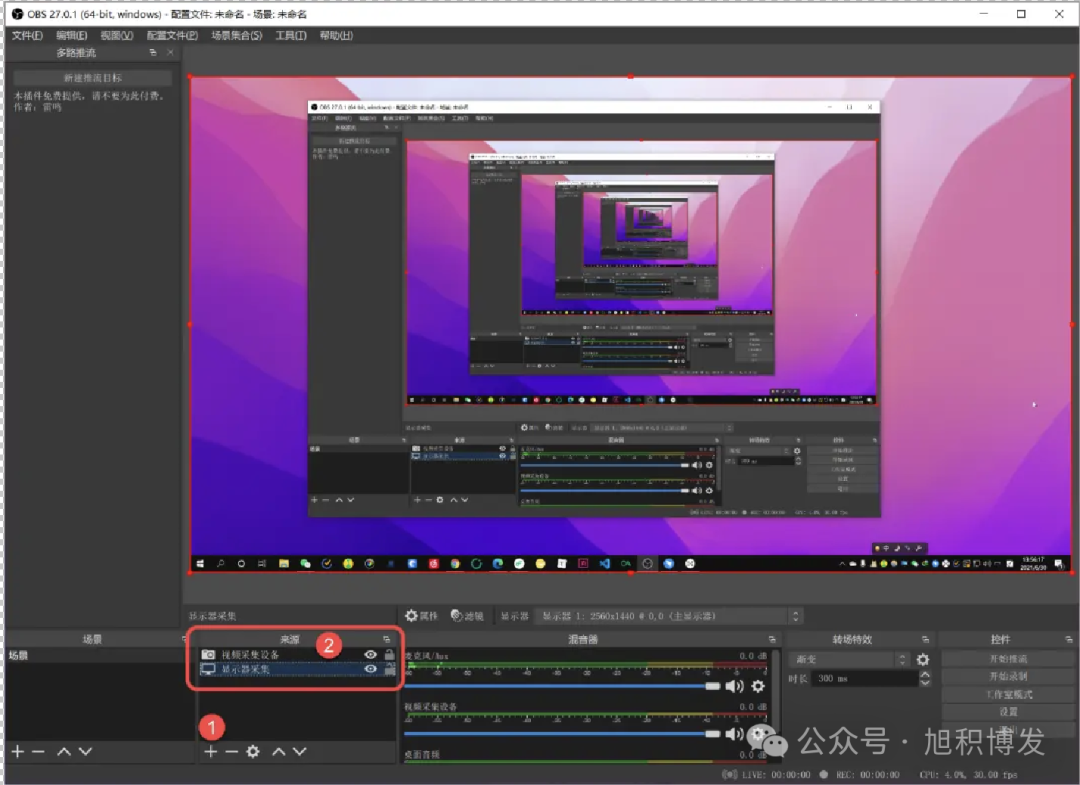Click 开始录制 to start recording

click(x=1008, y=676)
